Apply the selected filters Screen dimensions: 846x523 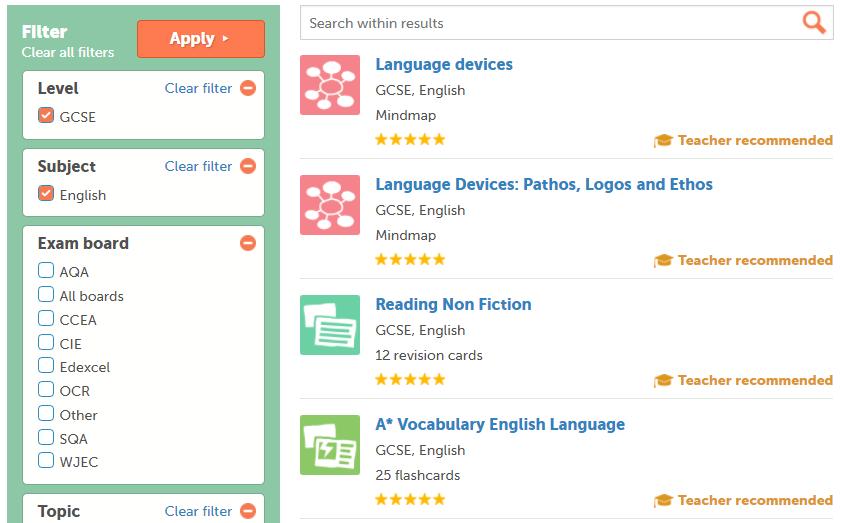click(x=201, y=39)
